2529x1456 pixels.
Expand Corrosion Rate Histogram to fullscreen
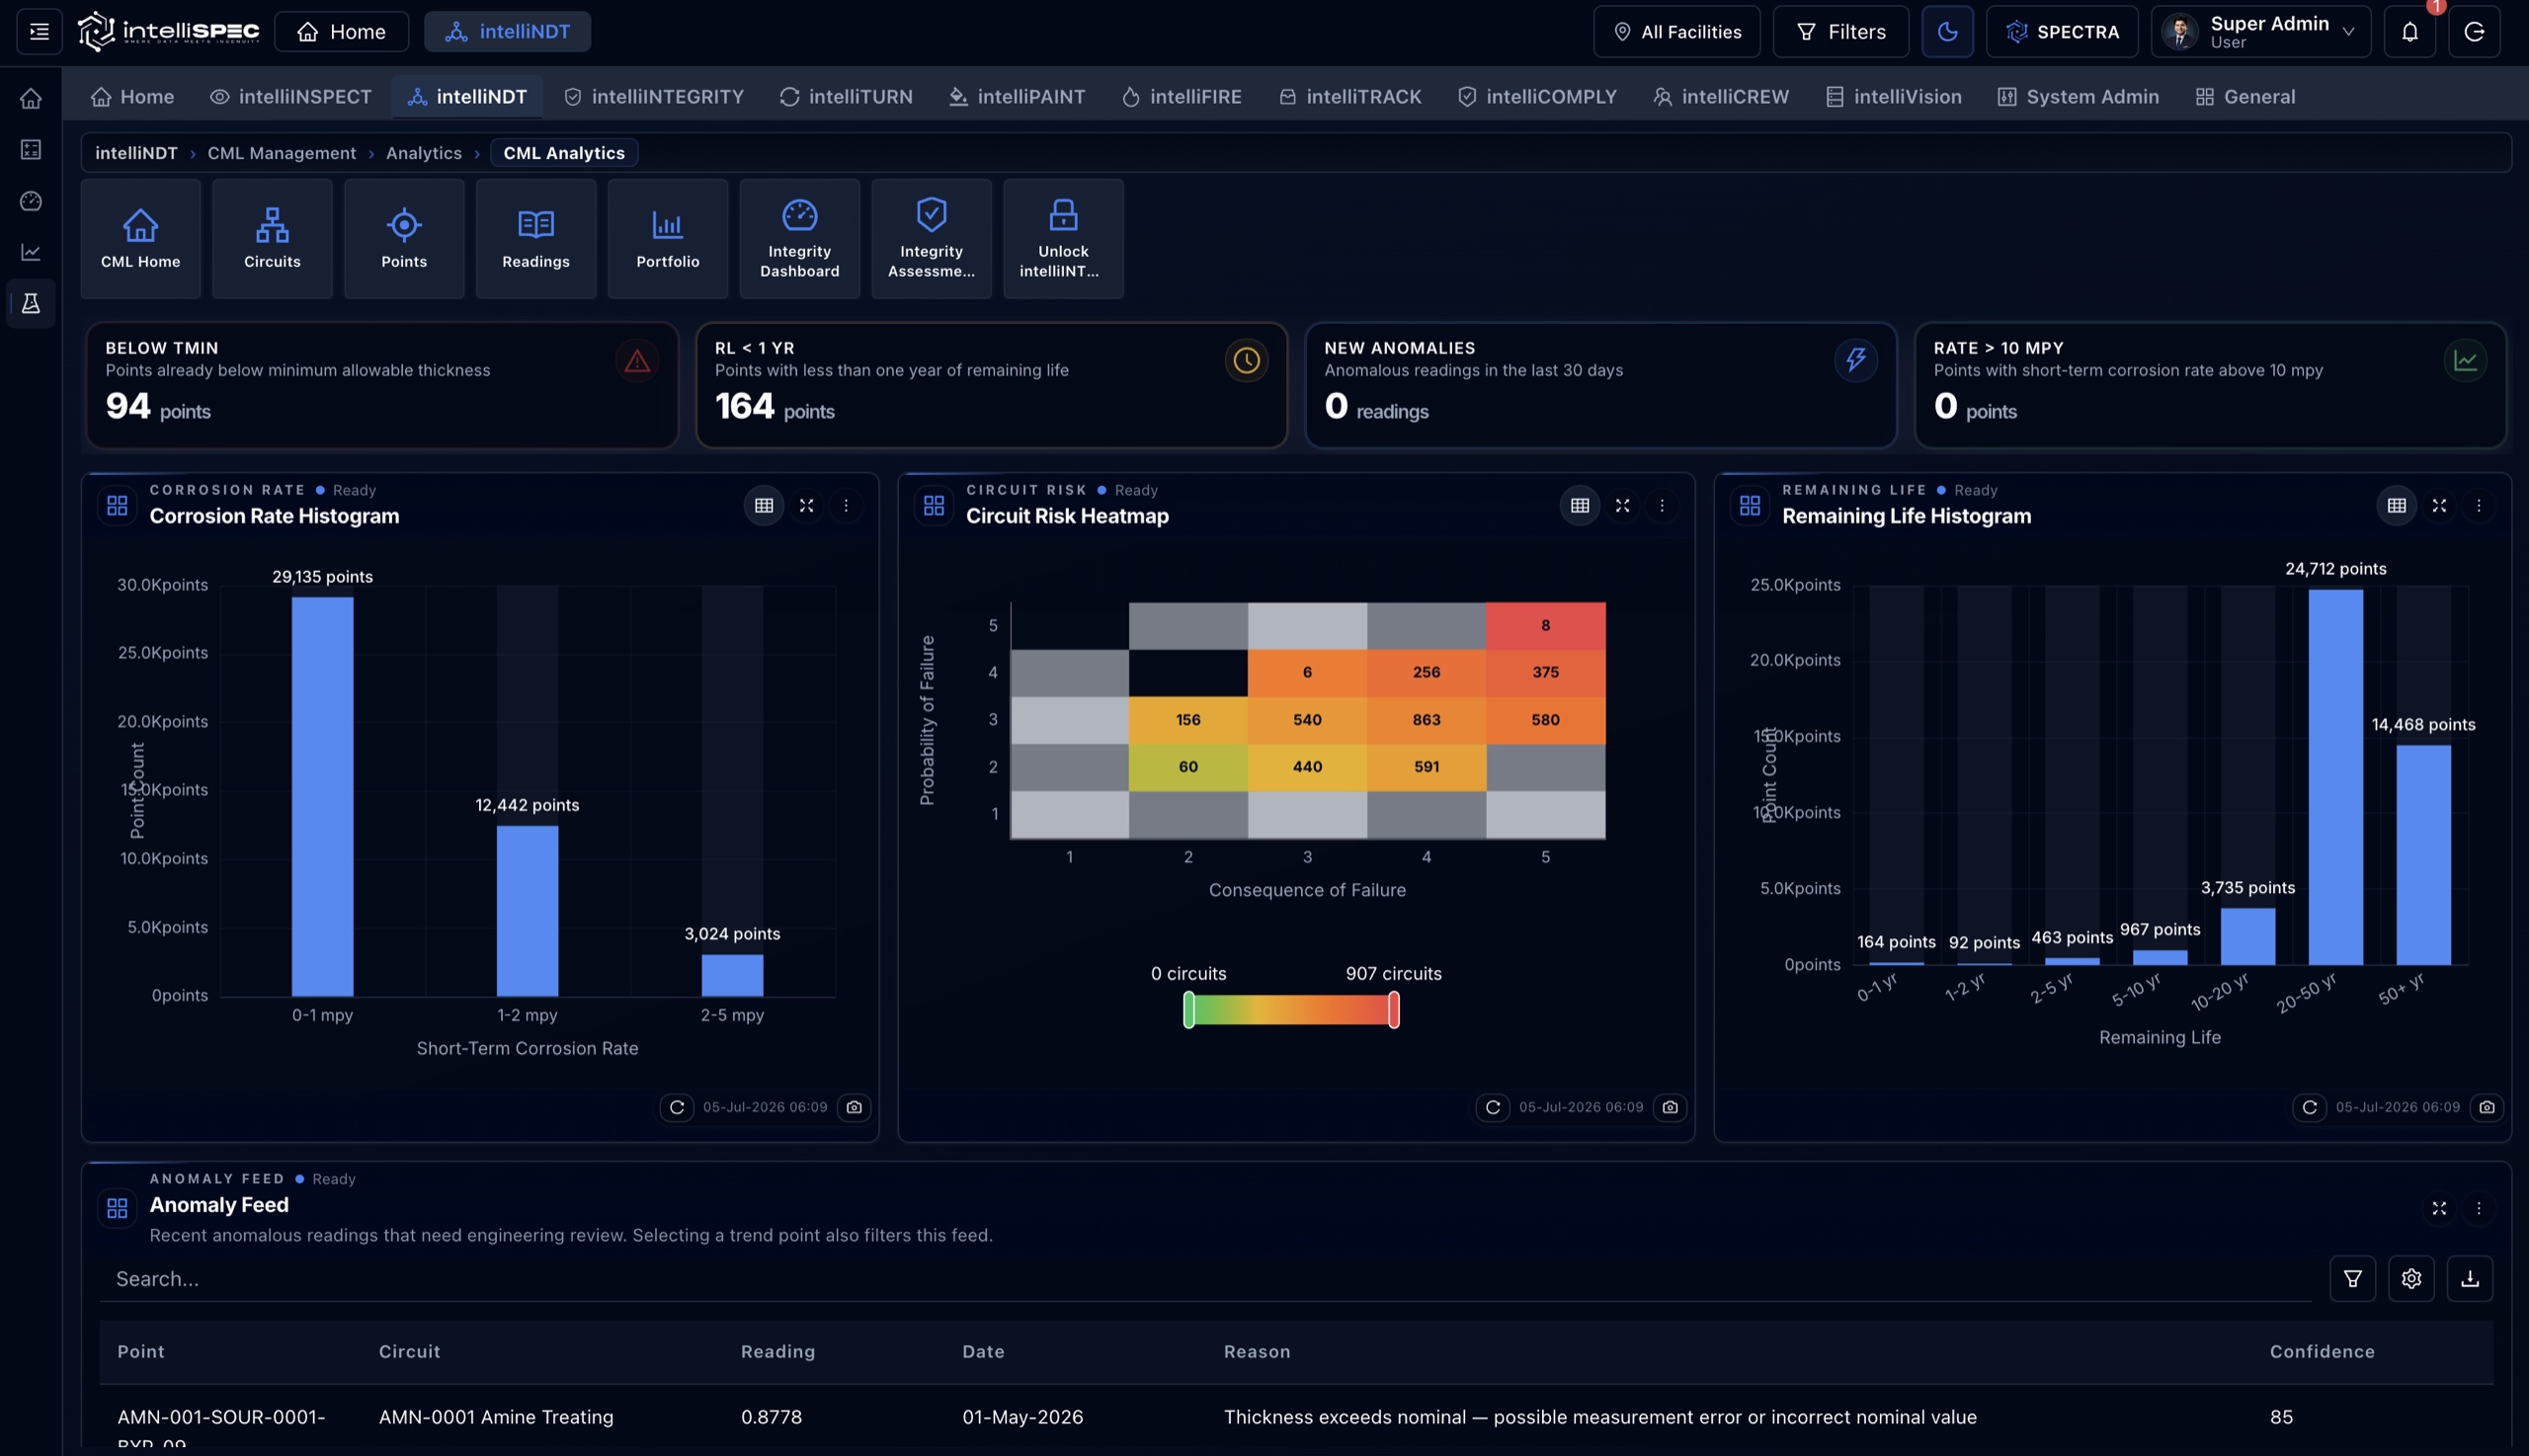coord(806,506)
